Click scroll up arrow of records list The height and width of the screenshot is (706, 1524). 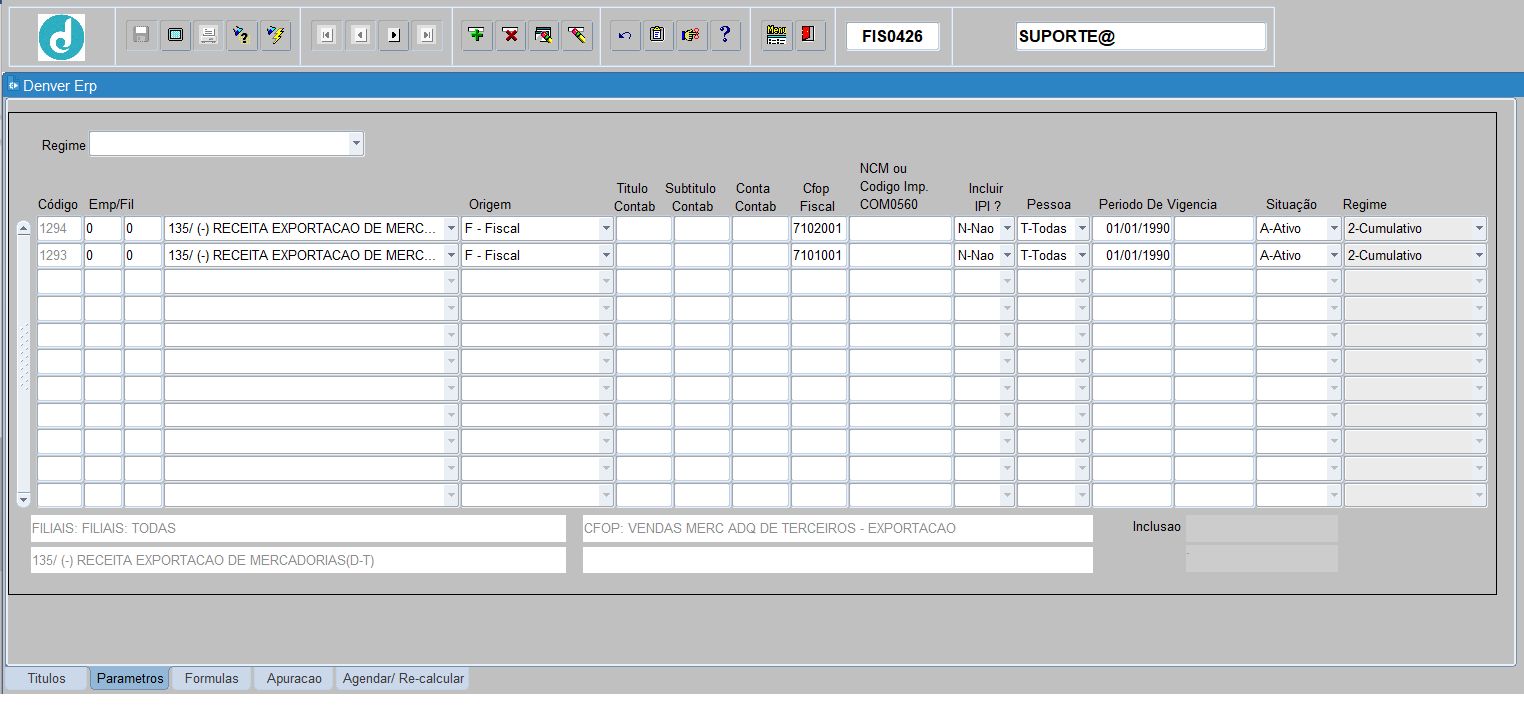pos(24,228)
